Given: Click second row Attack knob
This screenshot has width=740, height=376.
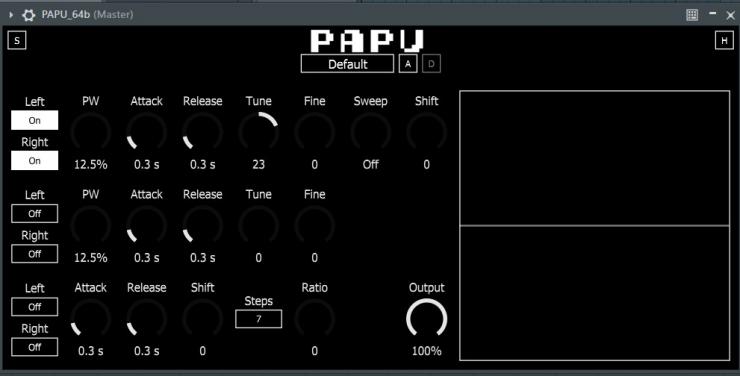Looking at the screenshot, I should click(x=146, y=226).
